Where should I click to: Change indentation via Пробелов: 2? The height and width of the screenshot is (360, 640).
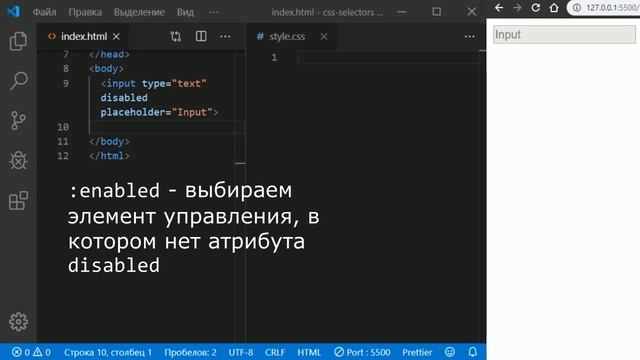(x=190, y=352)
